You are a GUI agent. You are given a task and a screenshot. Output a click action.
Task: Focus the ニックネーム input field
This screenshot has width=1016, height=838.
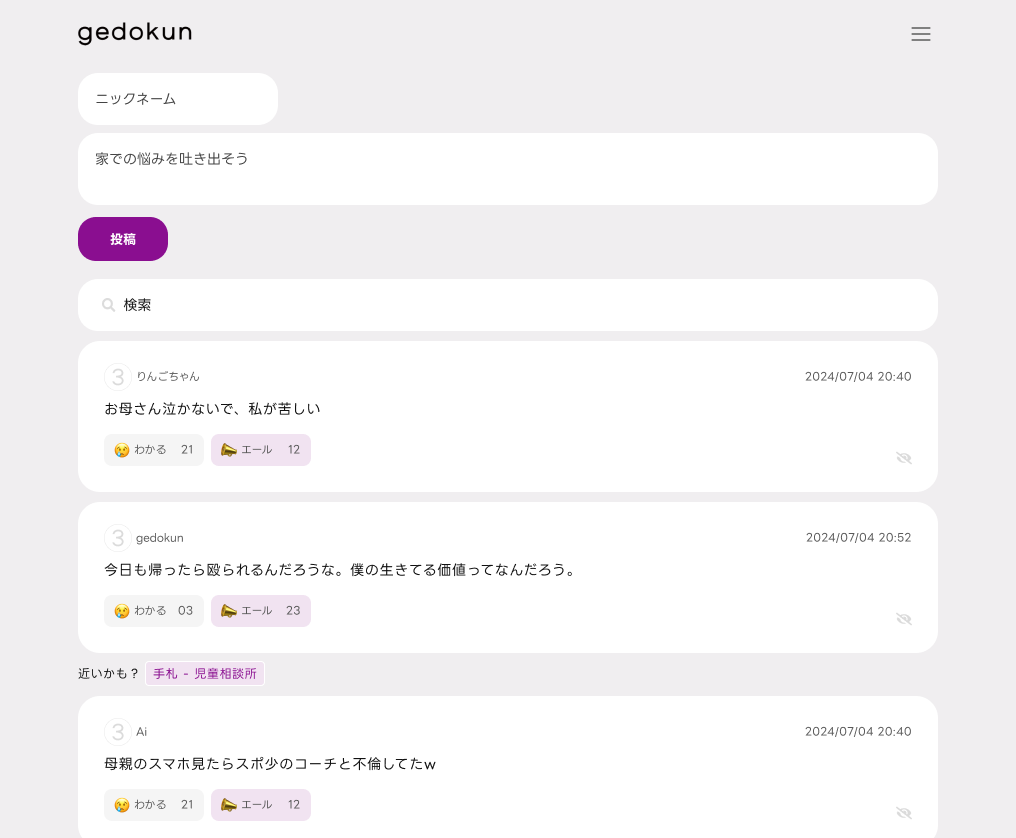click(178, 99)
